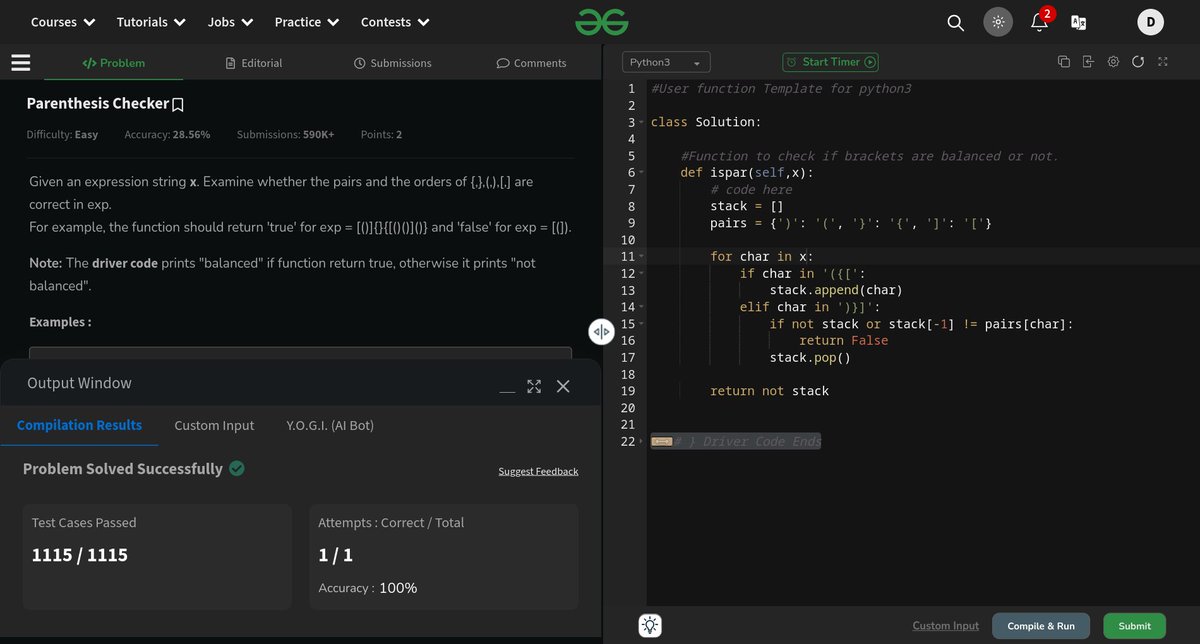The width and height of the screenshot is (1200, 644).
Task: Open the search icon in header
Action: tap(955, 22)
